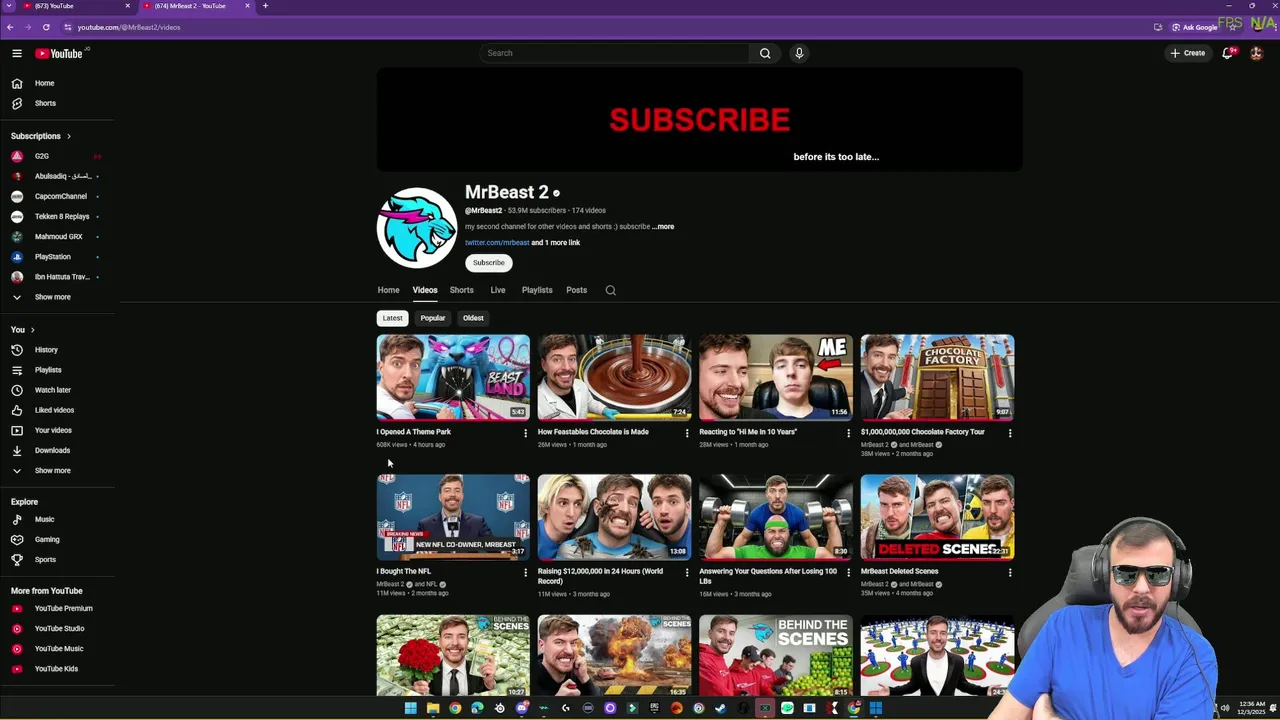This screenshot has width=1280, height=720.
Task: Open Chrome from the taskbar
Action: [455, 708]
